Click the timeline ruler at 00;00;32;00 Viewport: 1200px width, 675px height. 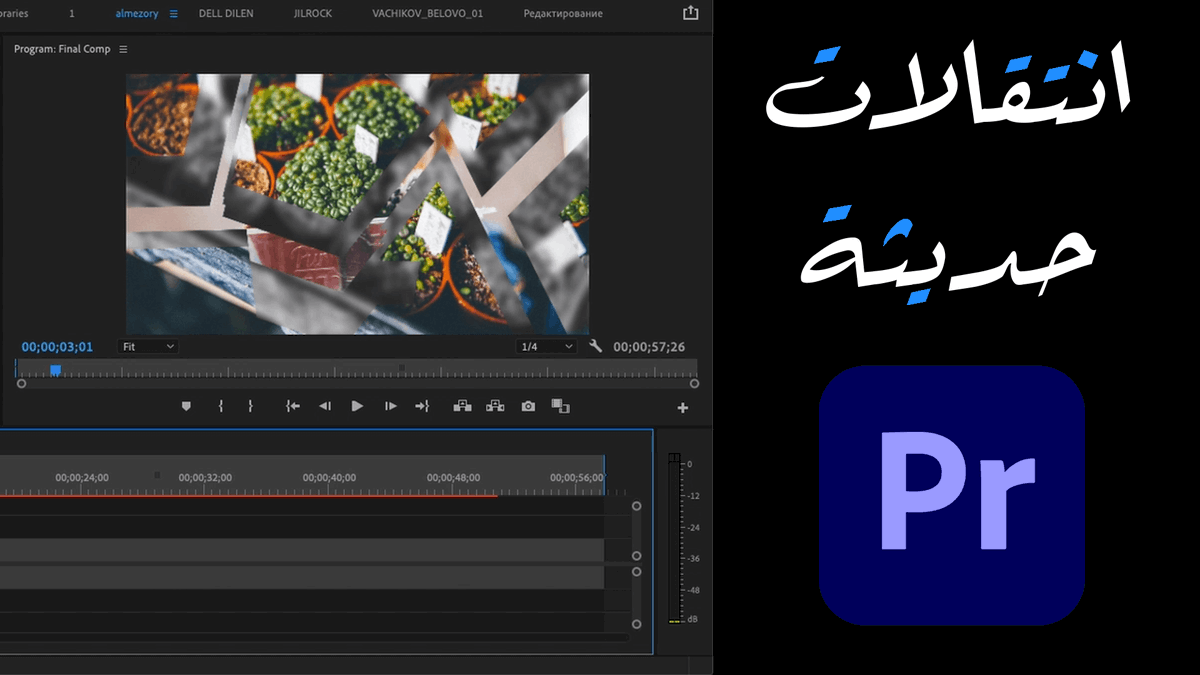(x=205, y=478)
